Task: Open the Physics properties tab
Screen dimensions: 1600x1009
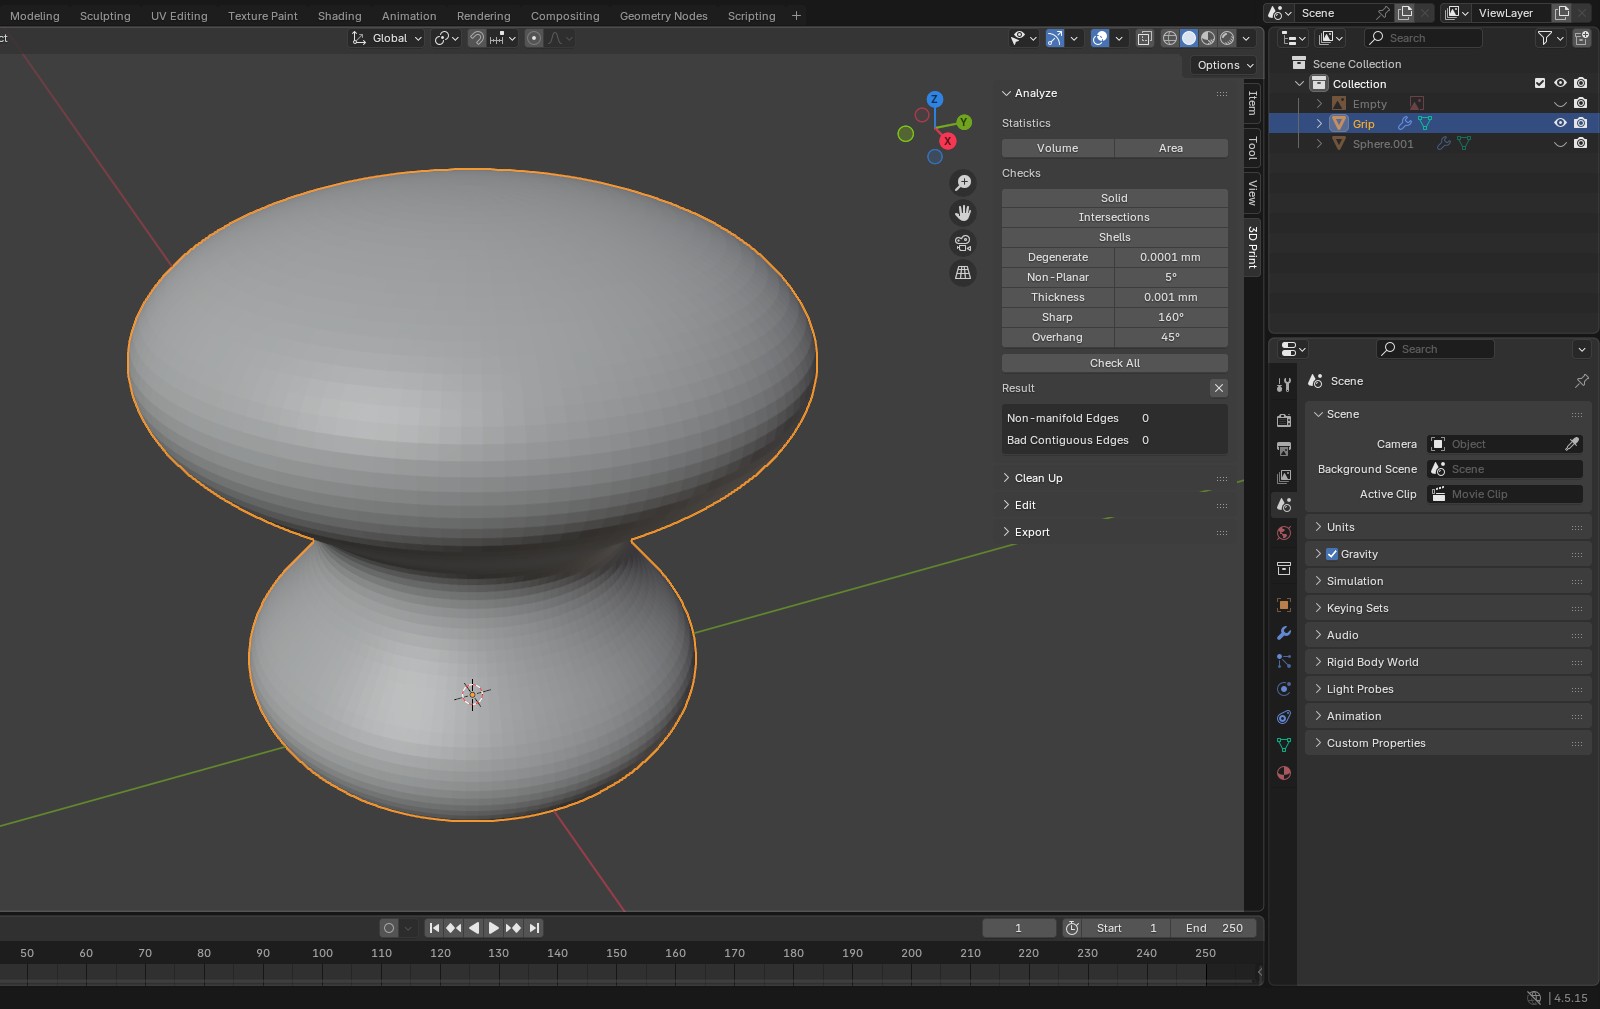Action: (1284, 689)
